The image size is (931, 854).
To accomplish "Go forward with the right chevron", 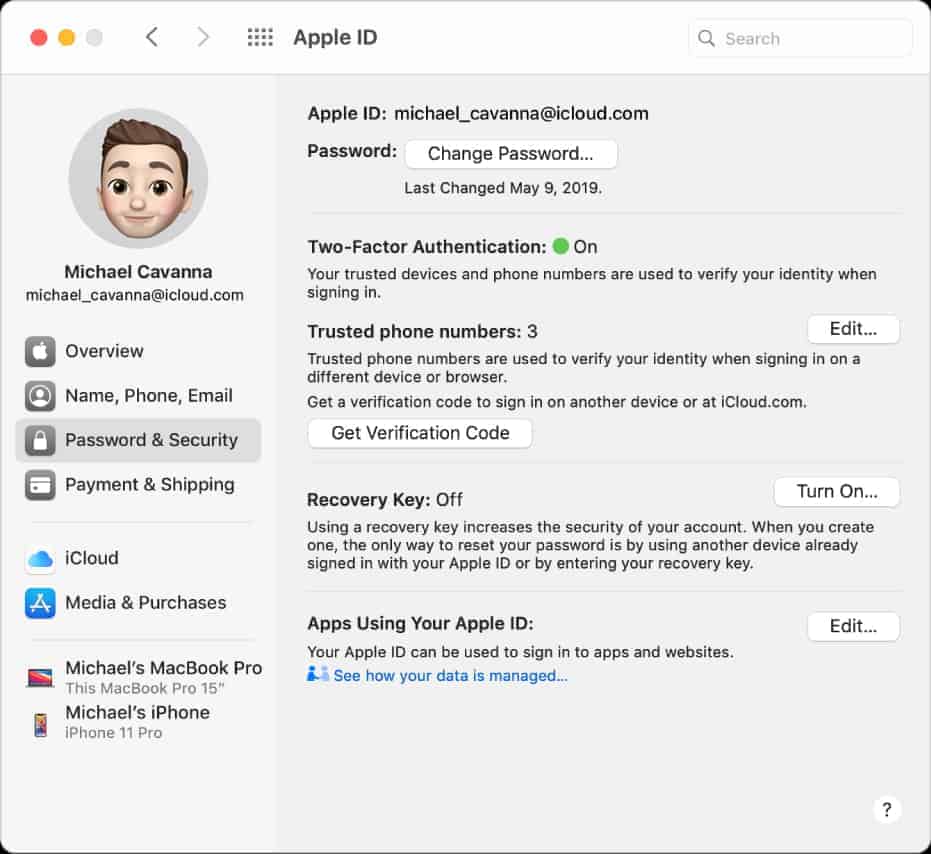I will [x=203, y=37].
